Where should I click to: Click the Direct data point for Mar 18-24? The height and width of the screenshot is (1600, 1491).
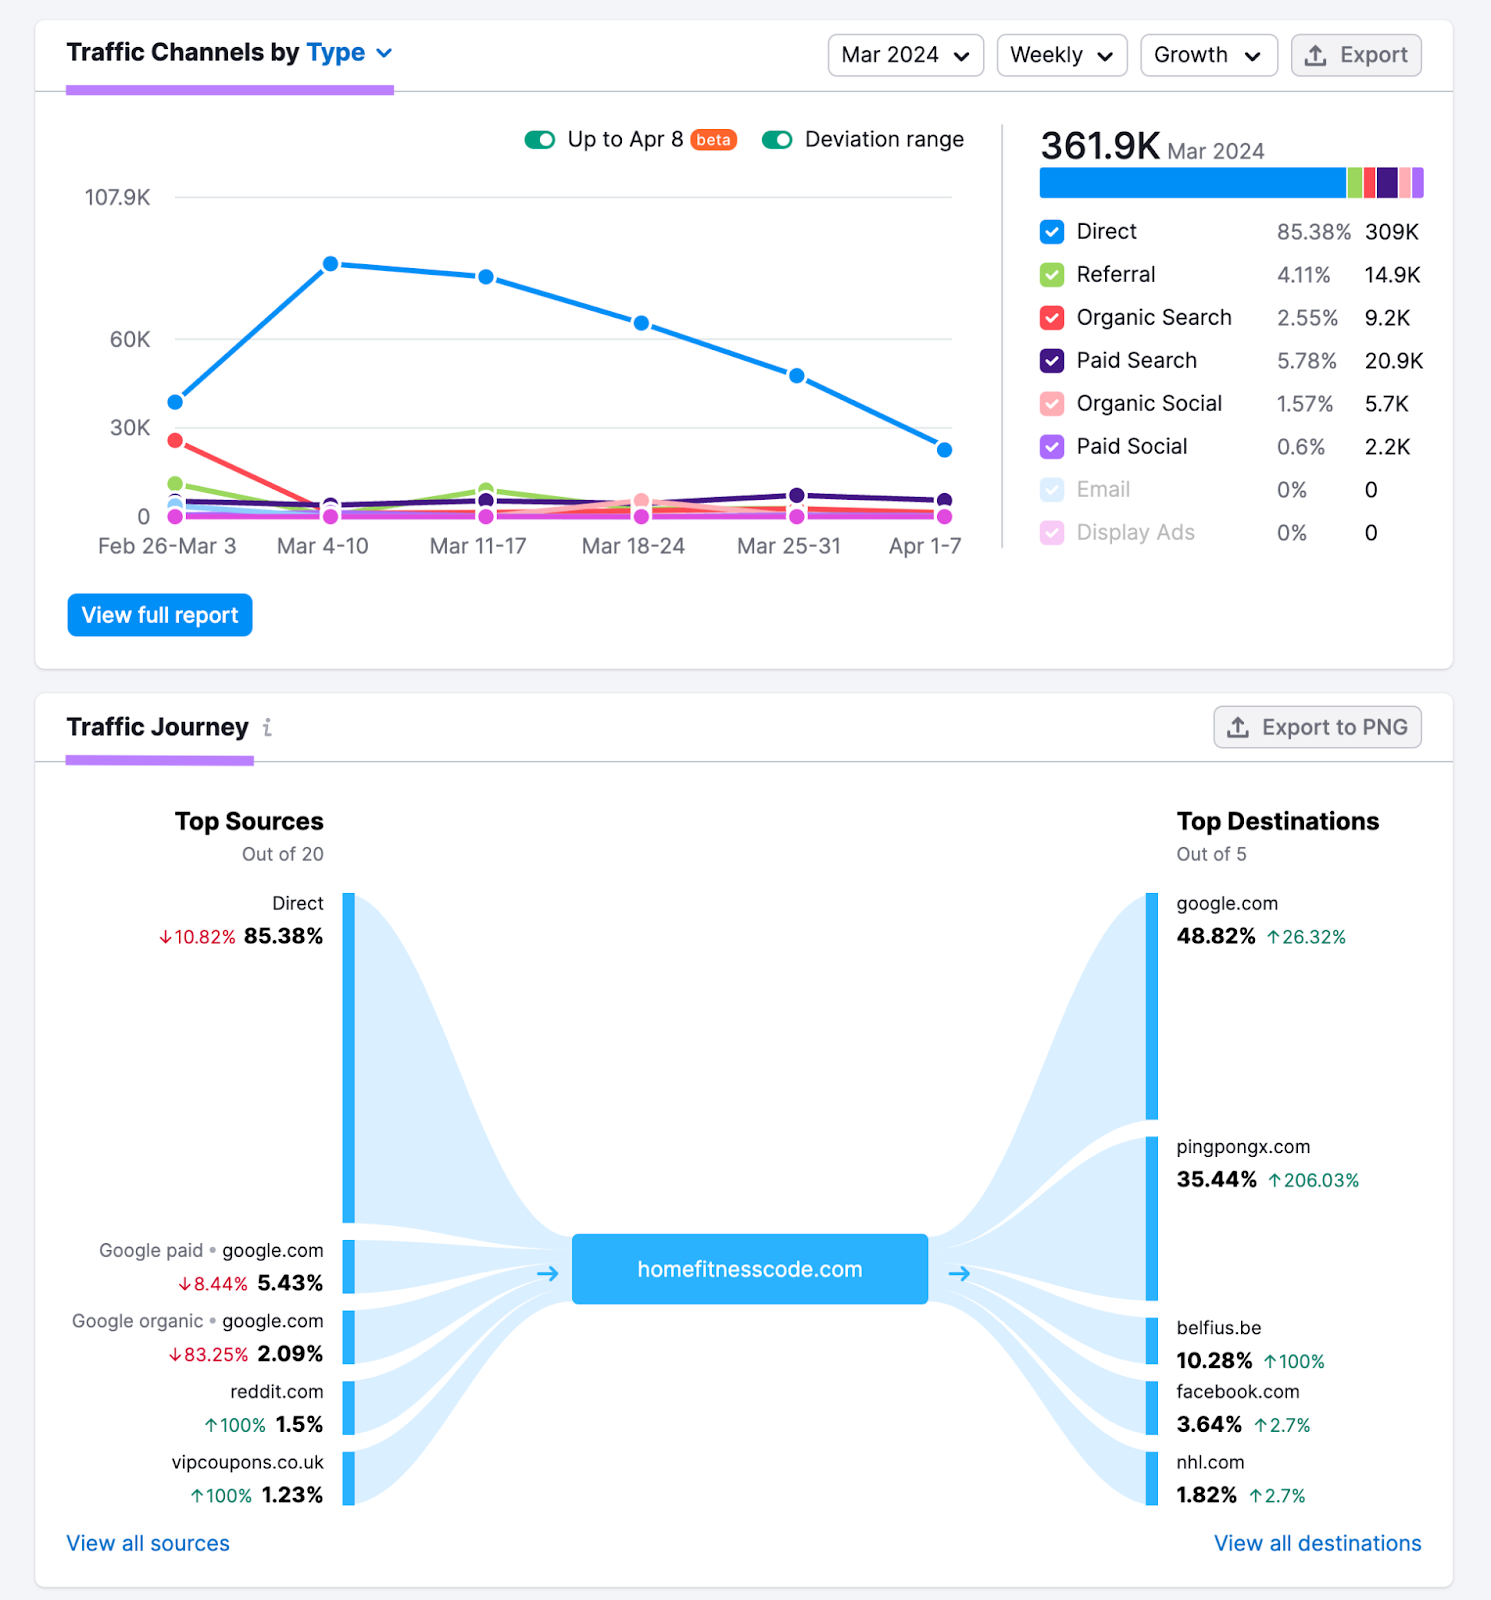(642, 323)
